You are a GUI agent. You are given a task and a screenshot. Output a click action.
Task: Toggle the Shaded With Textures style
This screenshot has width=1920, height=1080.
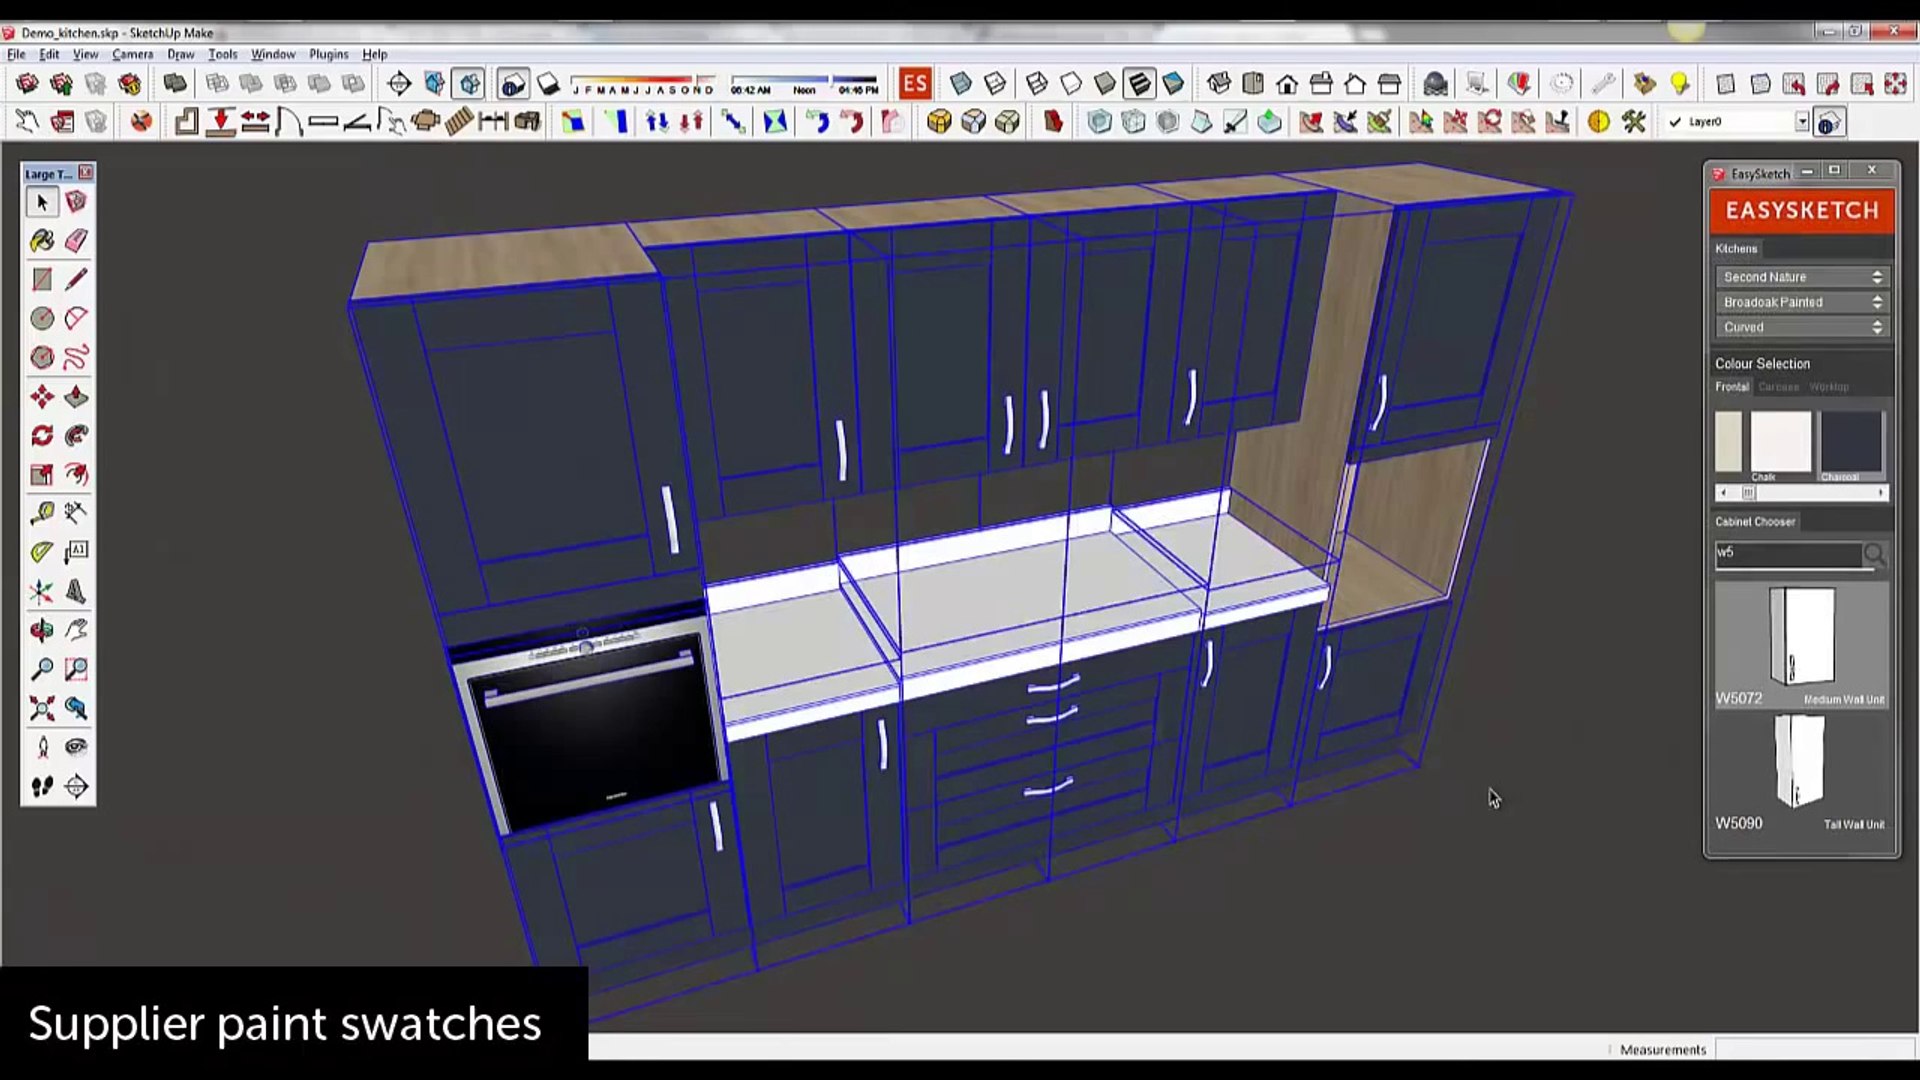tap(1139, 84)
